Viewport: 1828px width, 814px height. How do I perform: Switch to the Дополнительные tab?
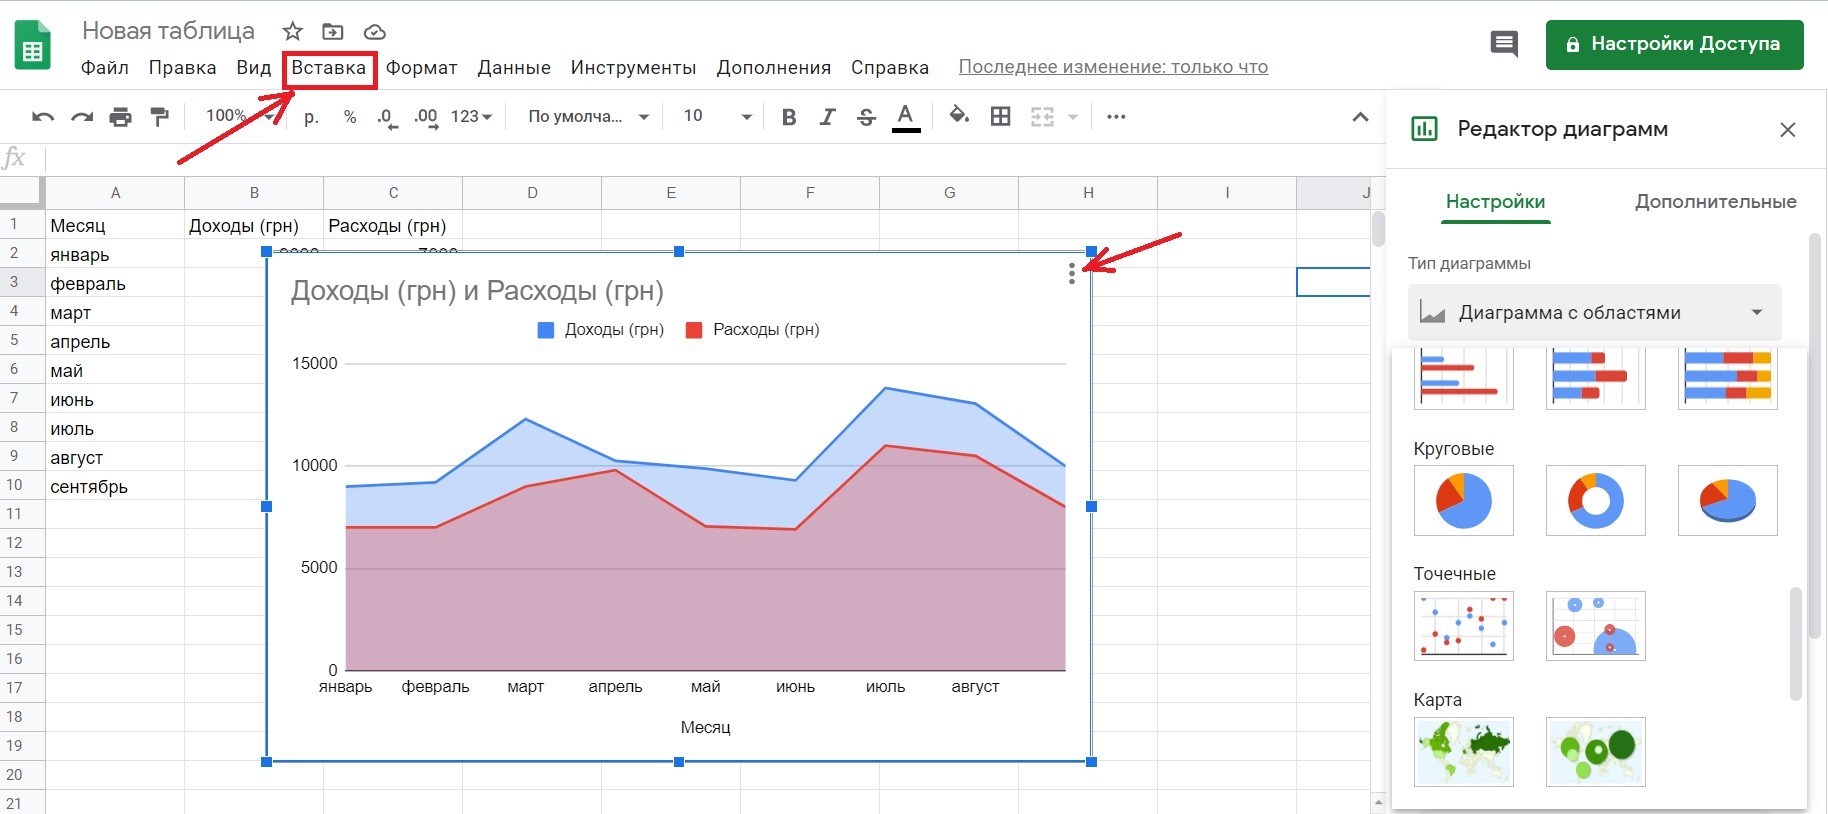click(x=1715, y=202)
